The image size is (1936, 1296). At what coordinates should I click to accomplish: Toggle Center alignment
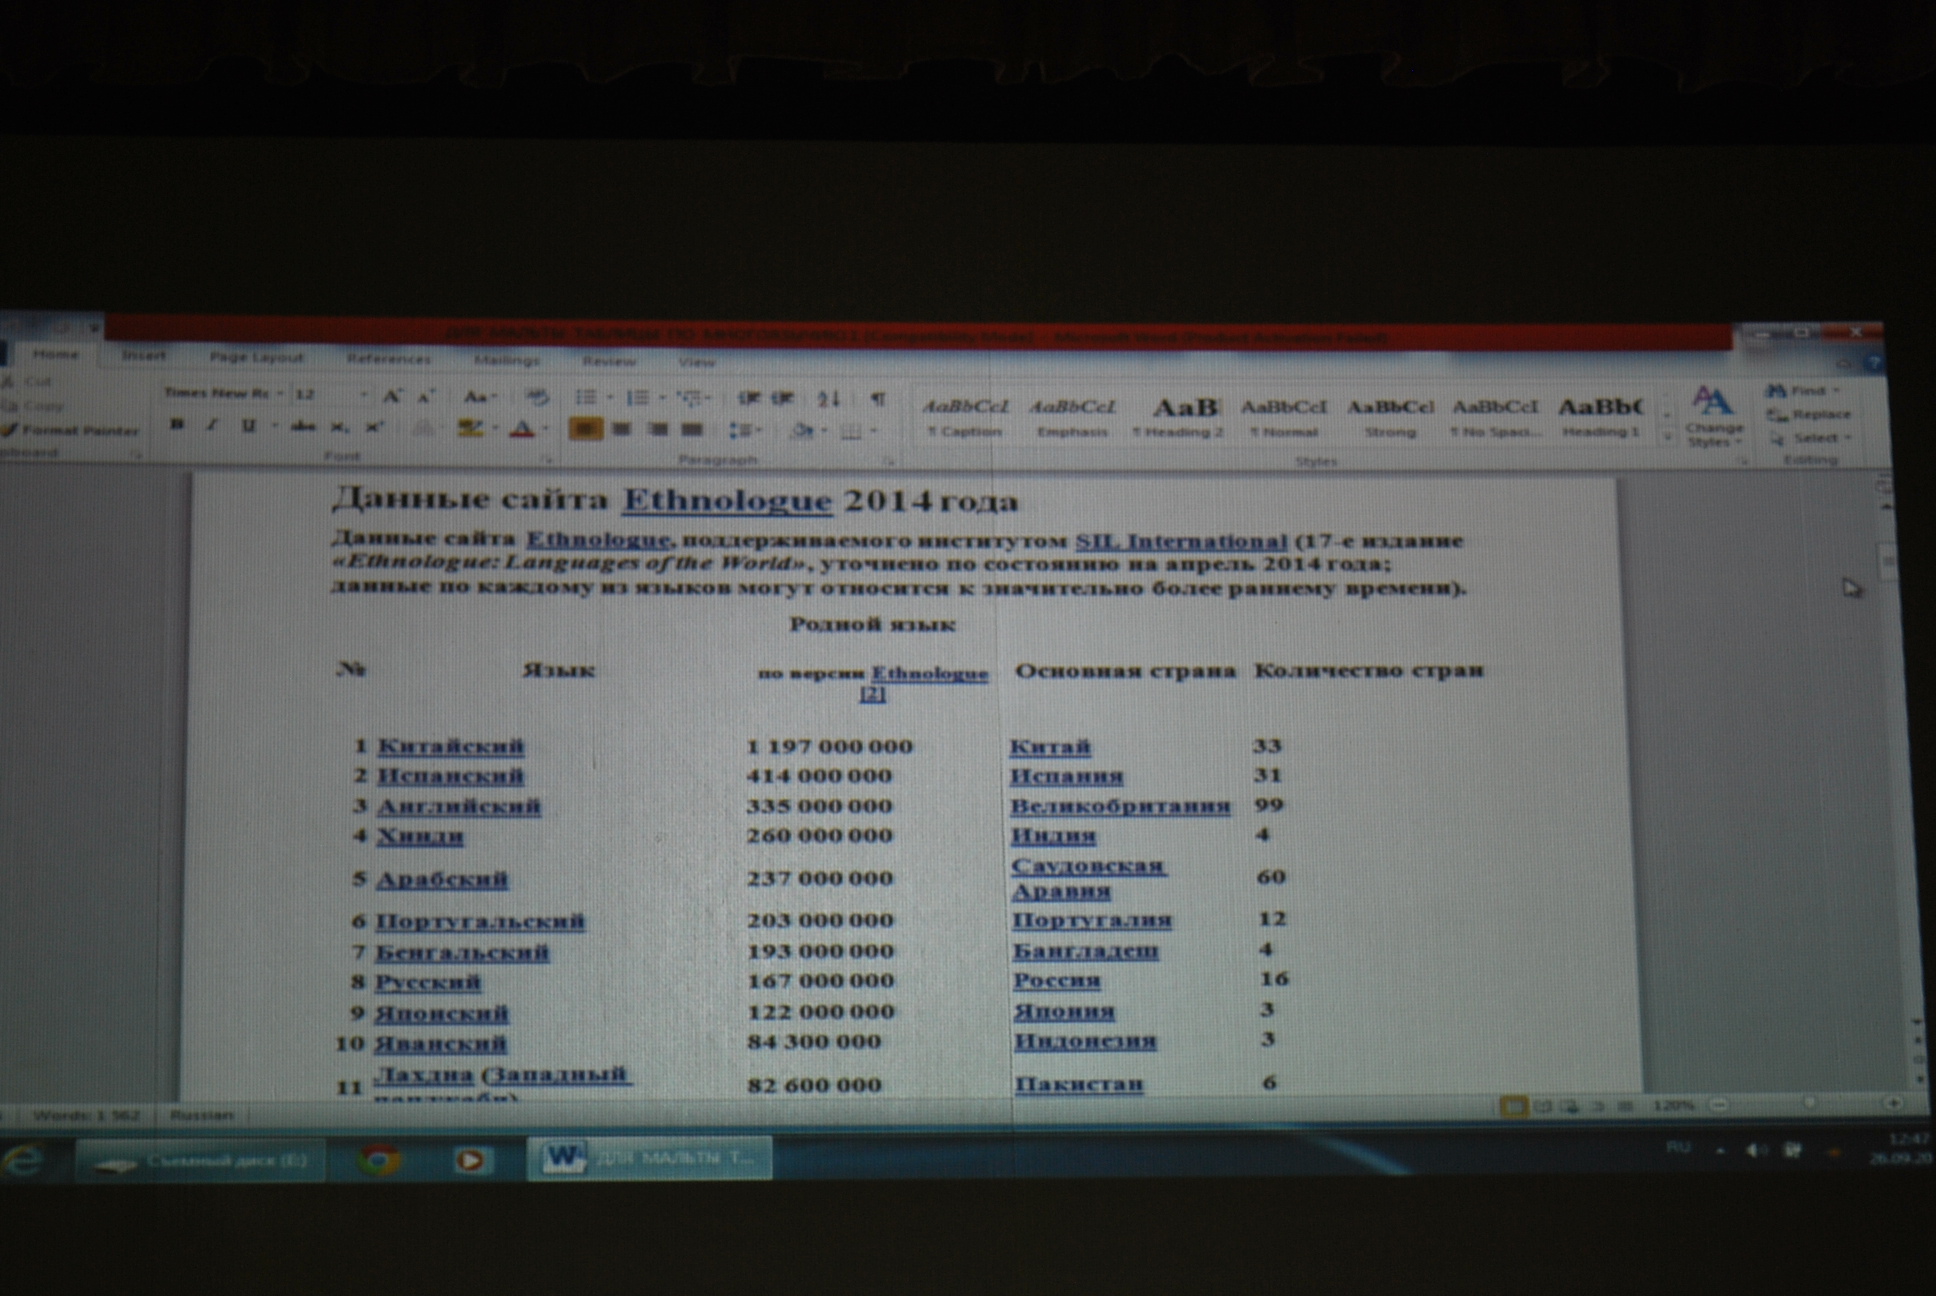(621, 430)
